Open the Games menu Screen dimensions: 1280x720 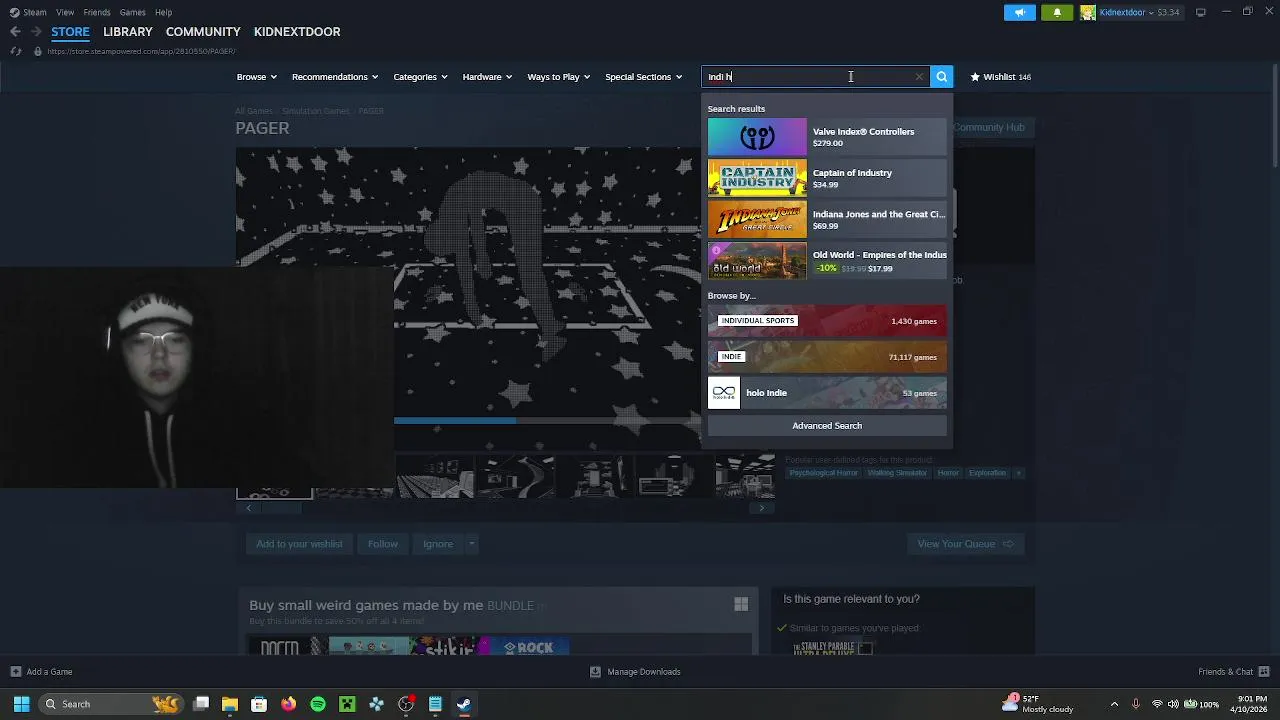132,12
